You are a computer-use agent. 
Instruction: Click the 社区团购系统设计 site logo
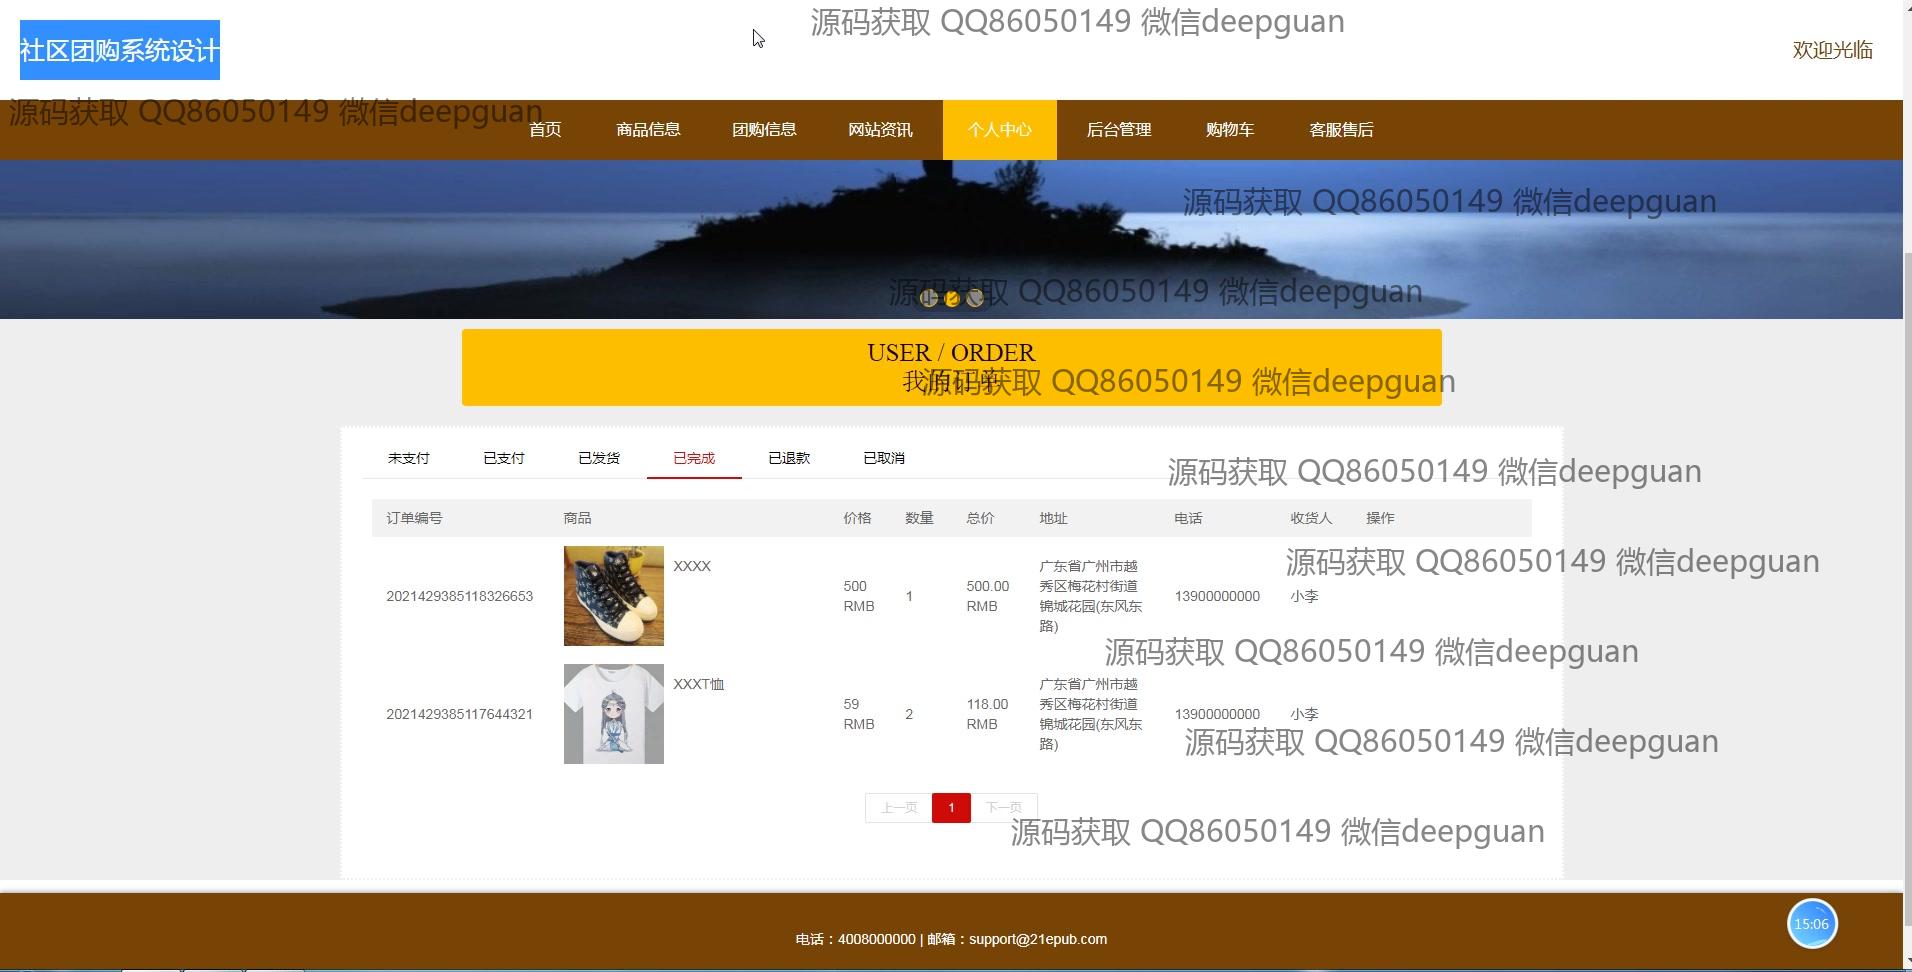point(120,50)
